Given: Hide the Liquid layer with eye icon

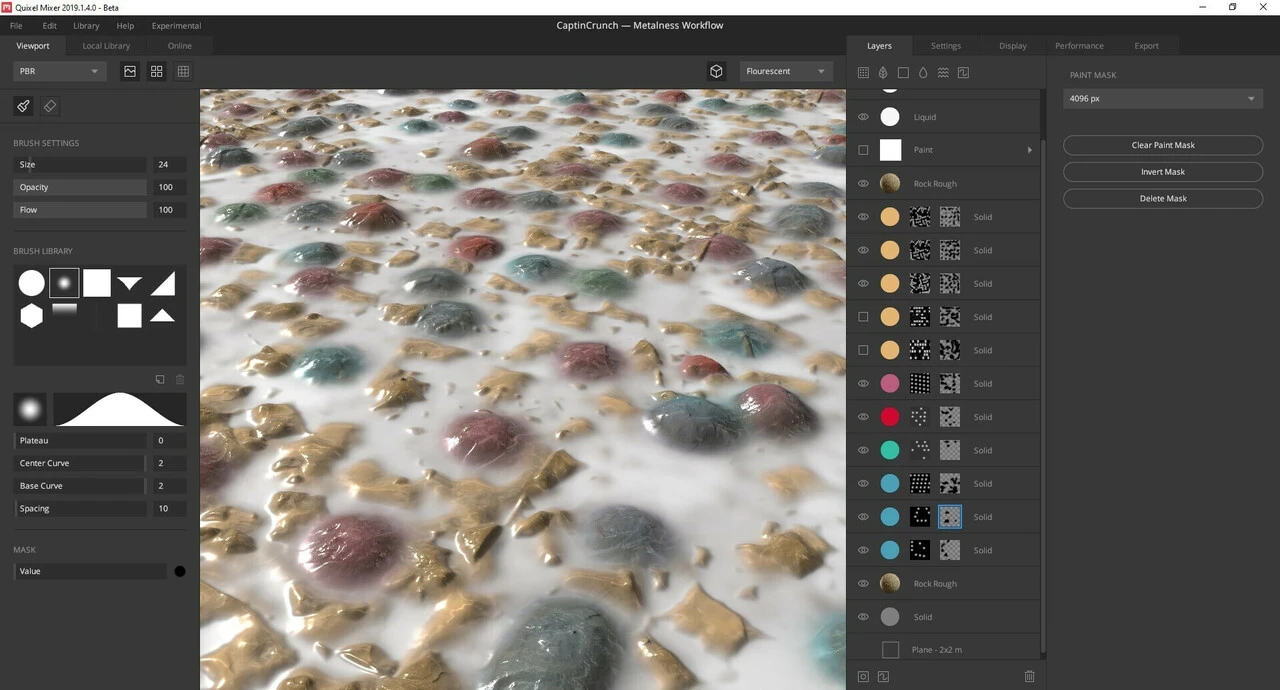Looking at the screenshot, I should (x=863, y=117).
